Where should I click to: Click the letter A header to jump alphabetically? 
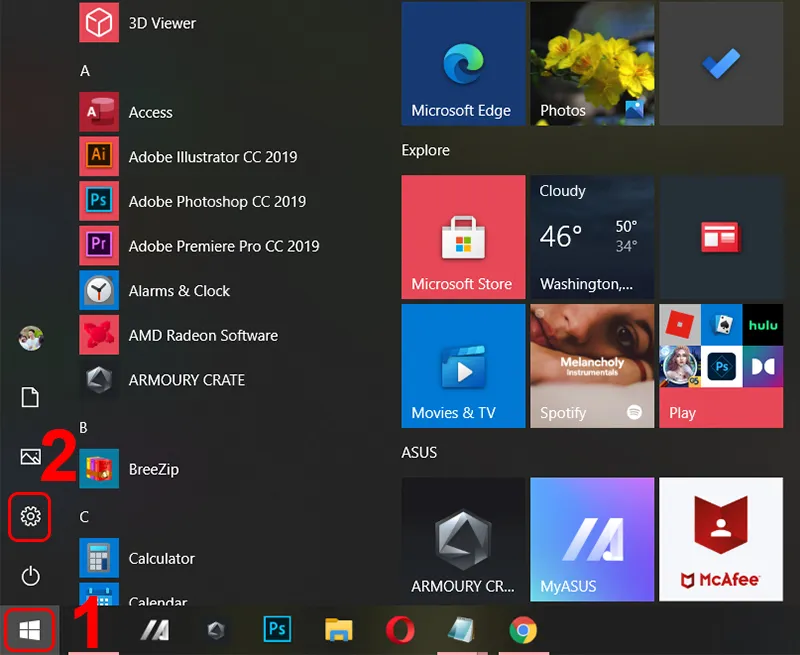(86, 70)
